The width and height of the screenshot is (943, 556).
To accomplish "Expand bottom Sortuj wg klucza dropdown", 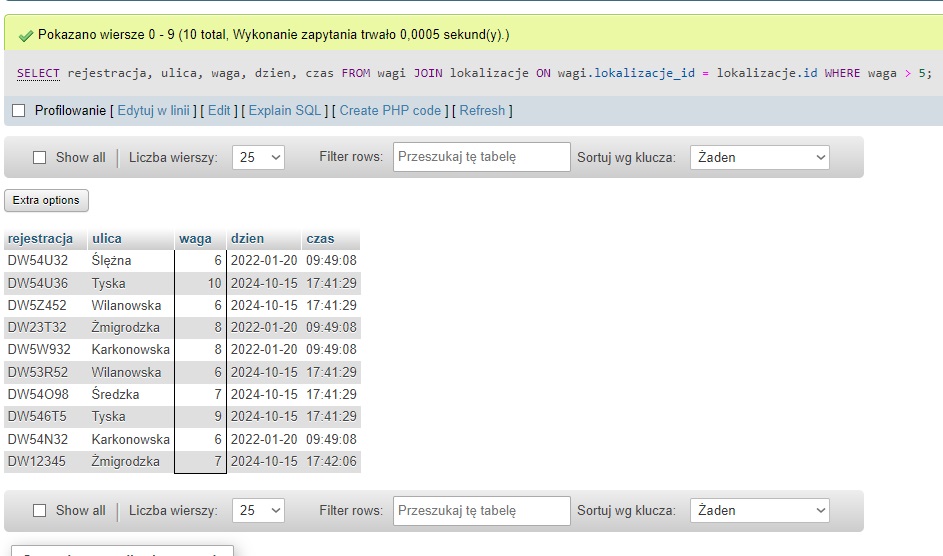I will [x=760, y=510].
